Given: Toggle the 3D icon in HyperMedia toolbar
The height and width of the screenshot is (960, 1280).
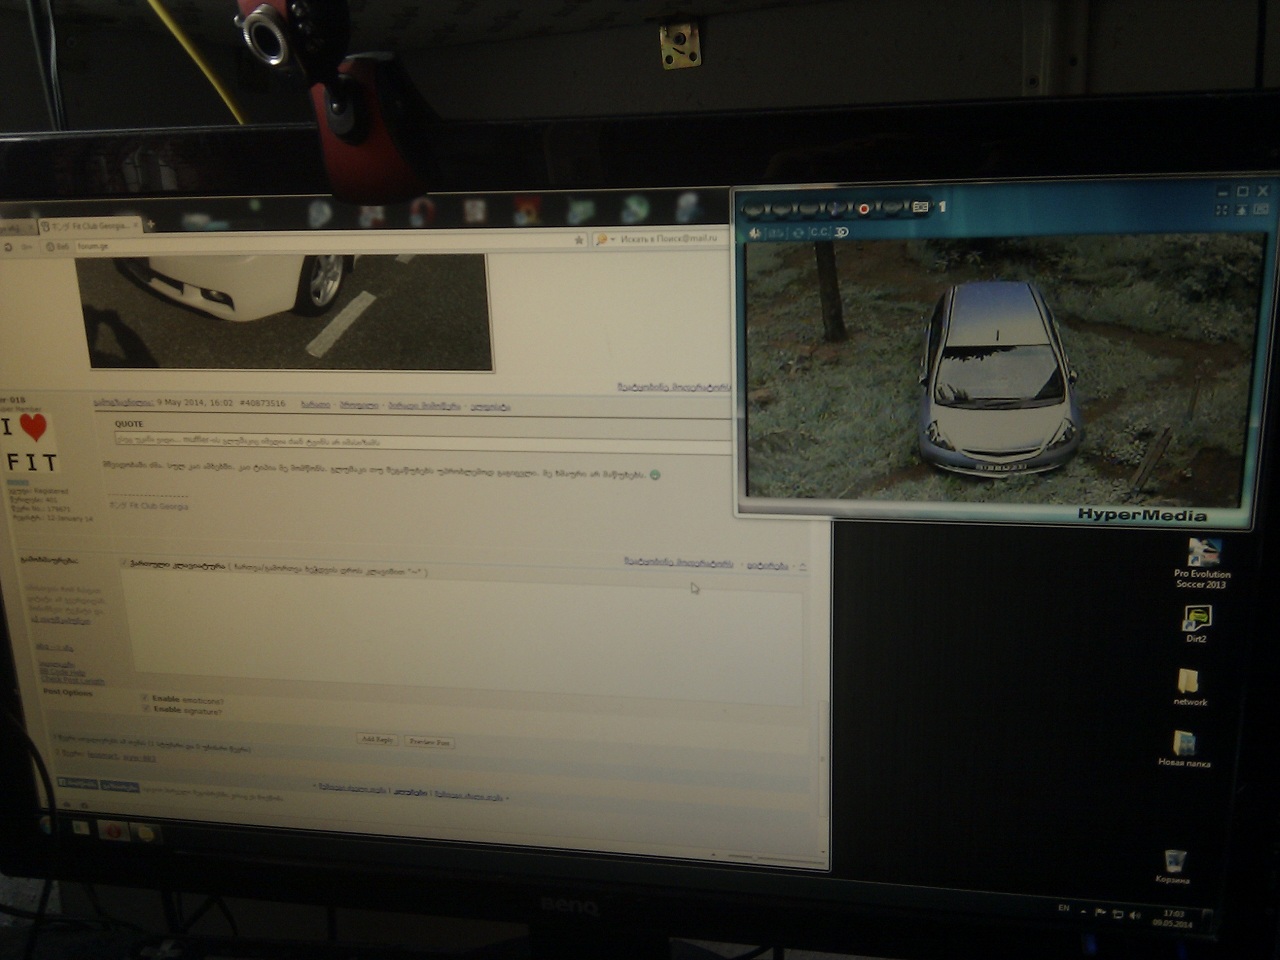Looking at the screenshot, I should coord(841,233).
